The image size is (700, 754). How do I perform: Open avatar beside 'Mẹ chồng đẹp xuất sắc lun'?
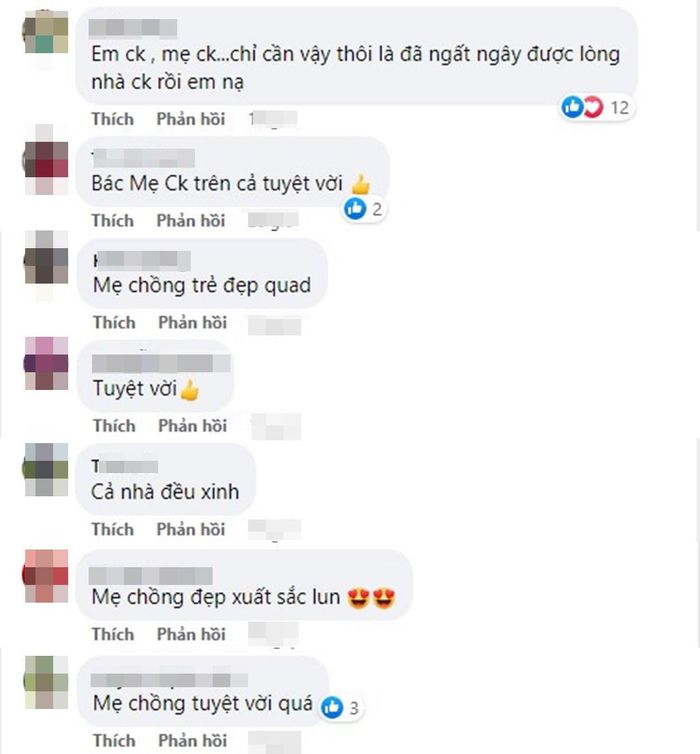pos(46,577)
